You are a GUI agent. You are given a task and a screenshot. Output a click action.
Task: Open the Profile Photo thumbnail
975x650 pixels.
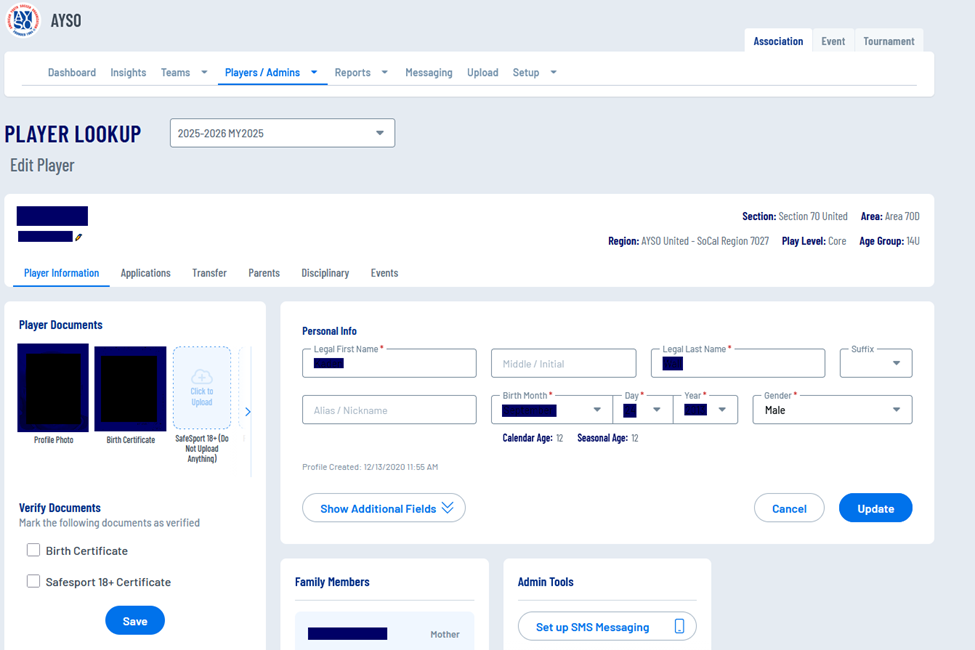(x=53, y=388)
